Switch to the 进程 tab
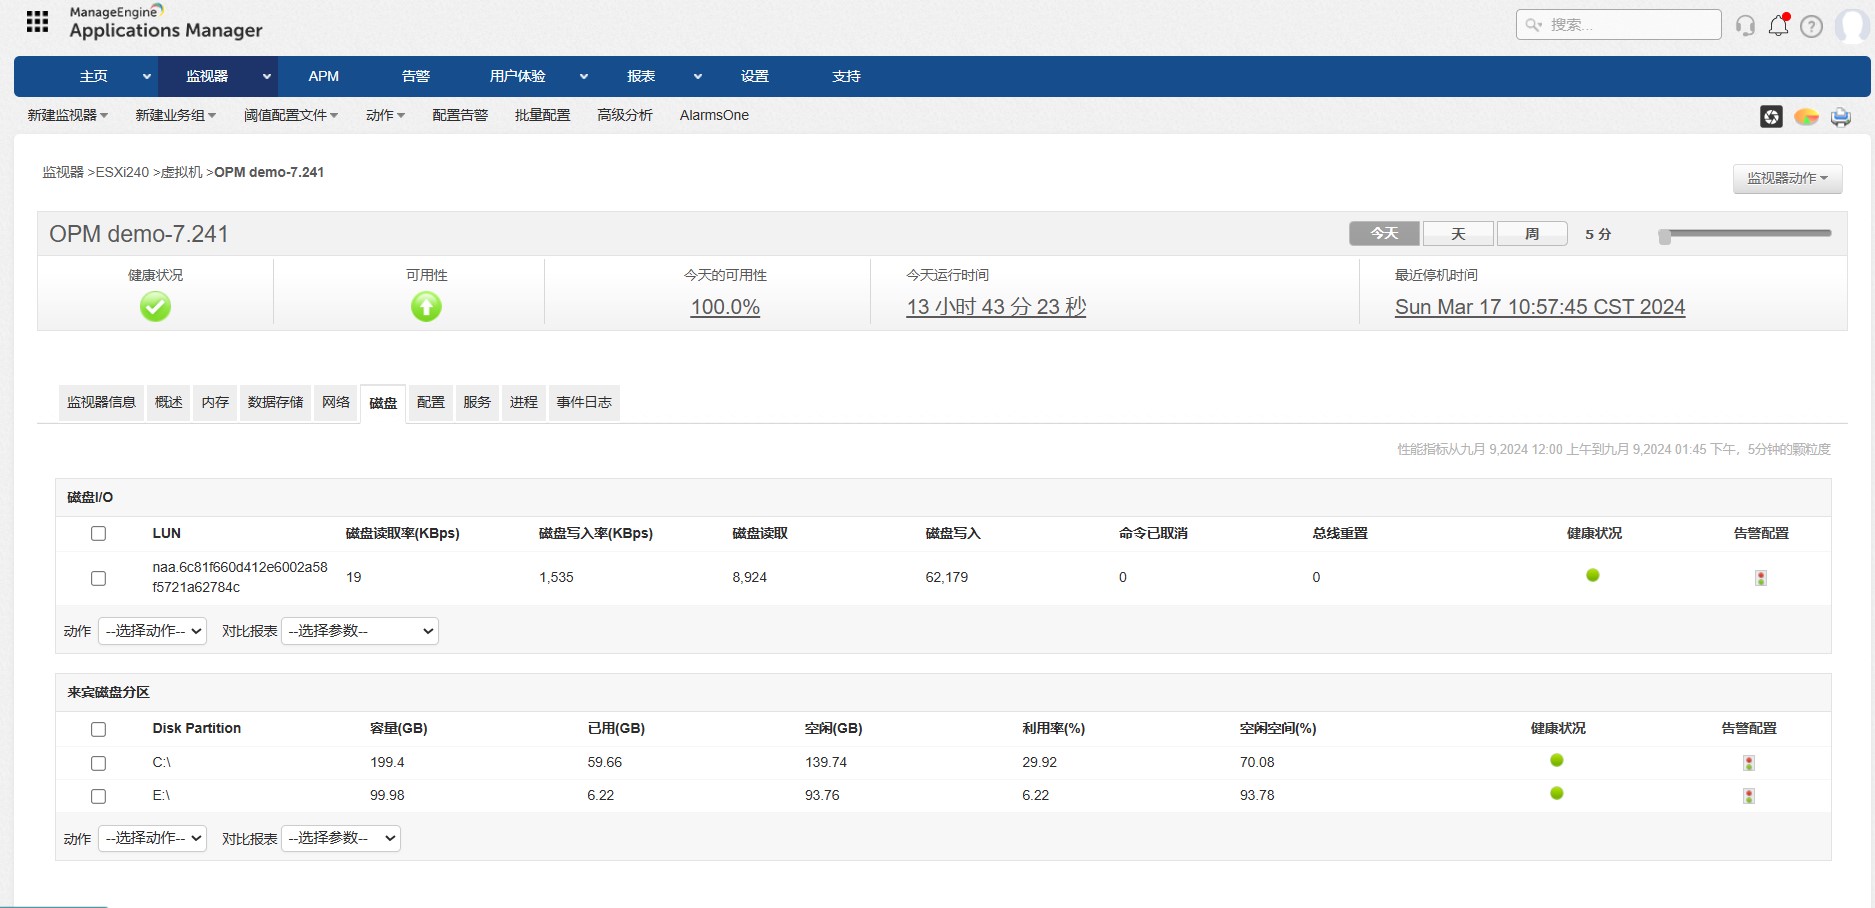Image resolution: width=1875 pixels, height=908 pixels. [524, 402]
